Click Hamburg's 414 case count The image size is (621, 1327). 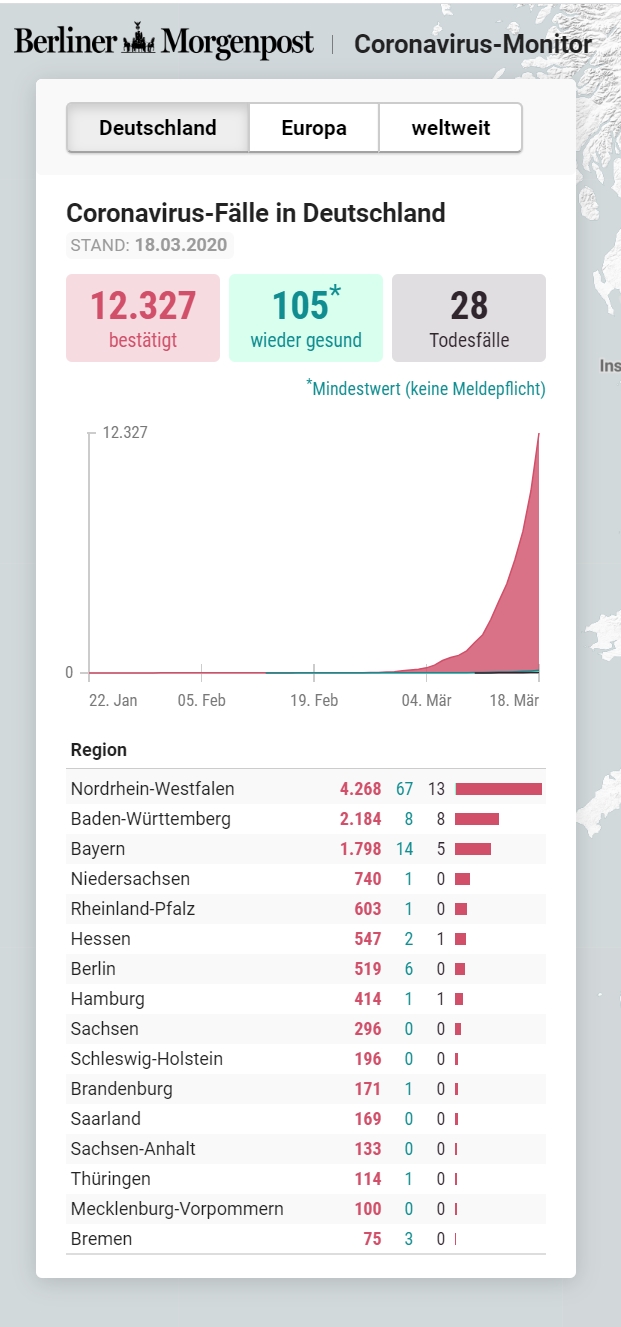(x=367, y=999)
